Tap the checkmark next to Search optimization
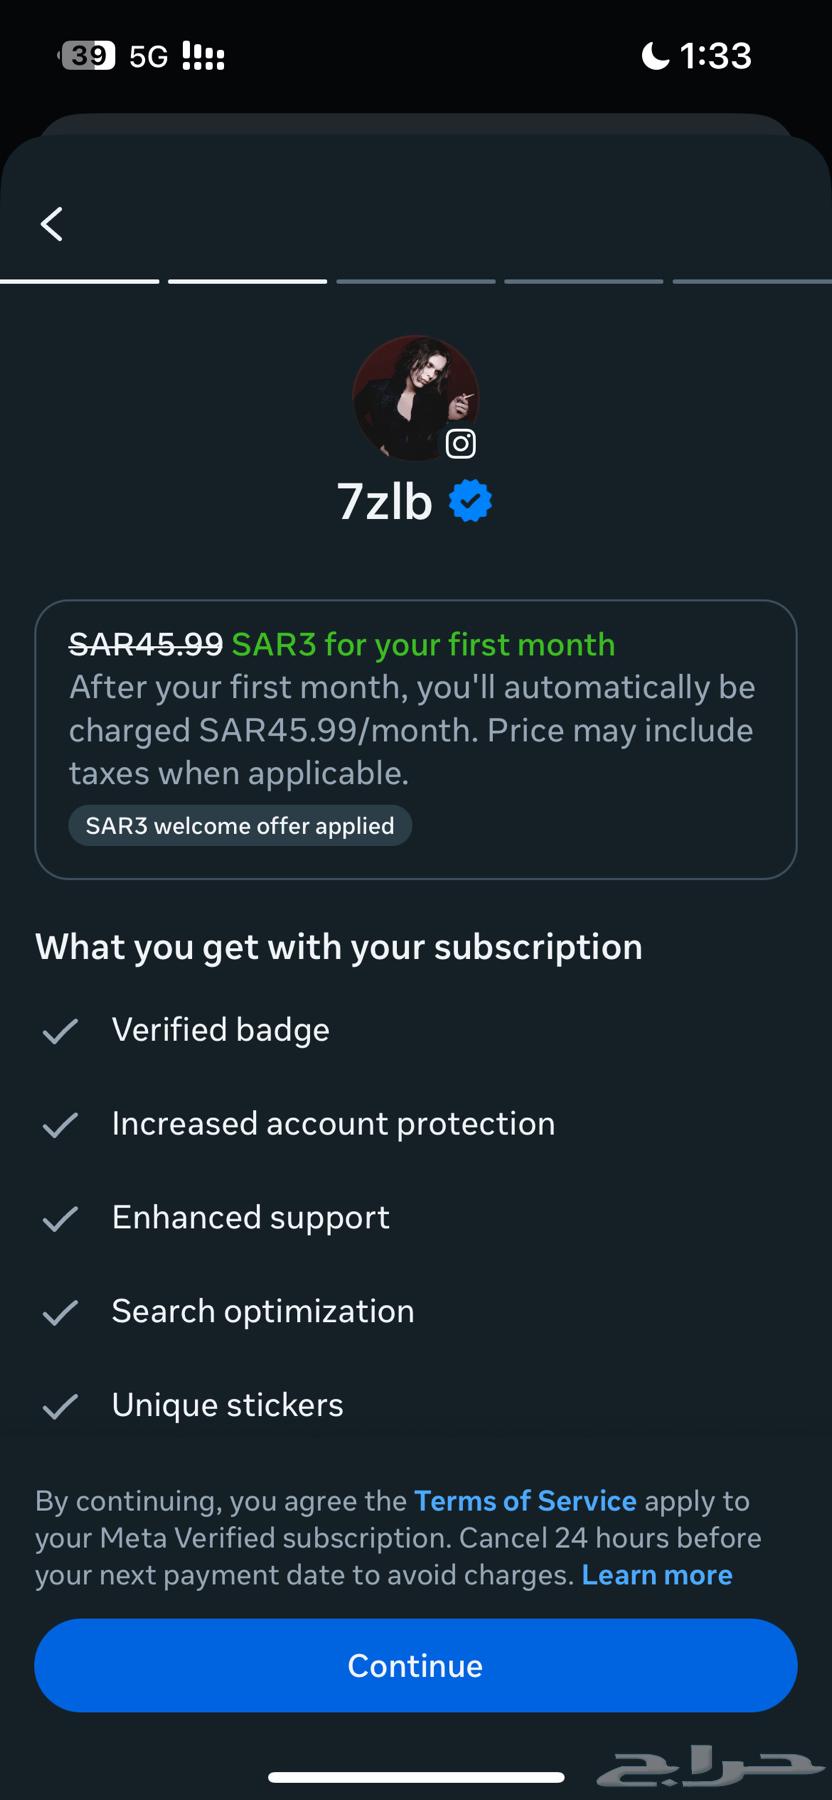 60,1313
